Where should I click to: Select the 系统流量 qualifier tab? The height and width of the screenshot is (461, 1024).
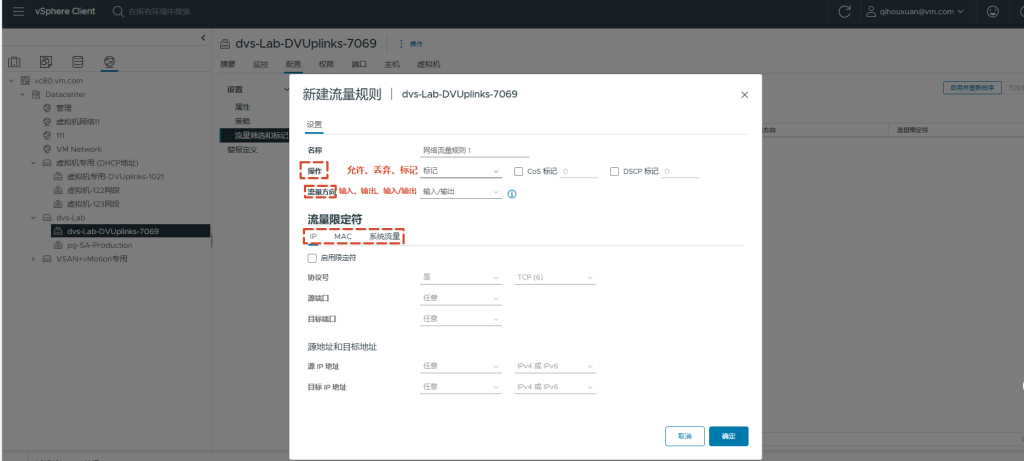385,236
